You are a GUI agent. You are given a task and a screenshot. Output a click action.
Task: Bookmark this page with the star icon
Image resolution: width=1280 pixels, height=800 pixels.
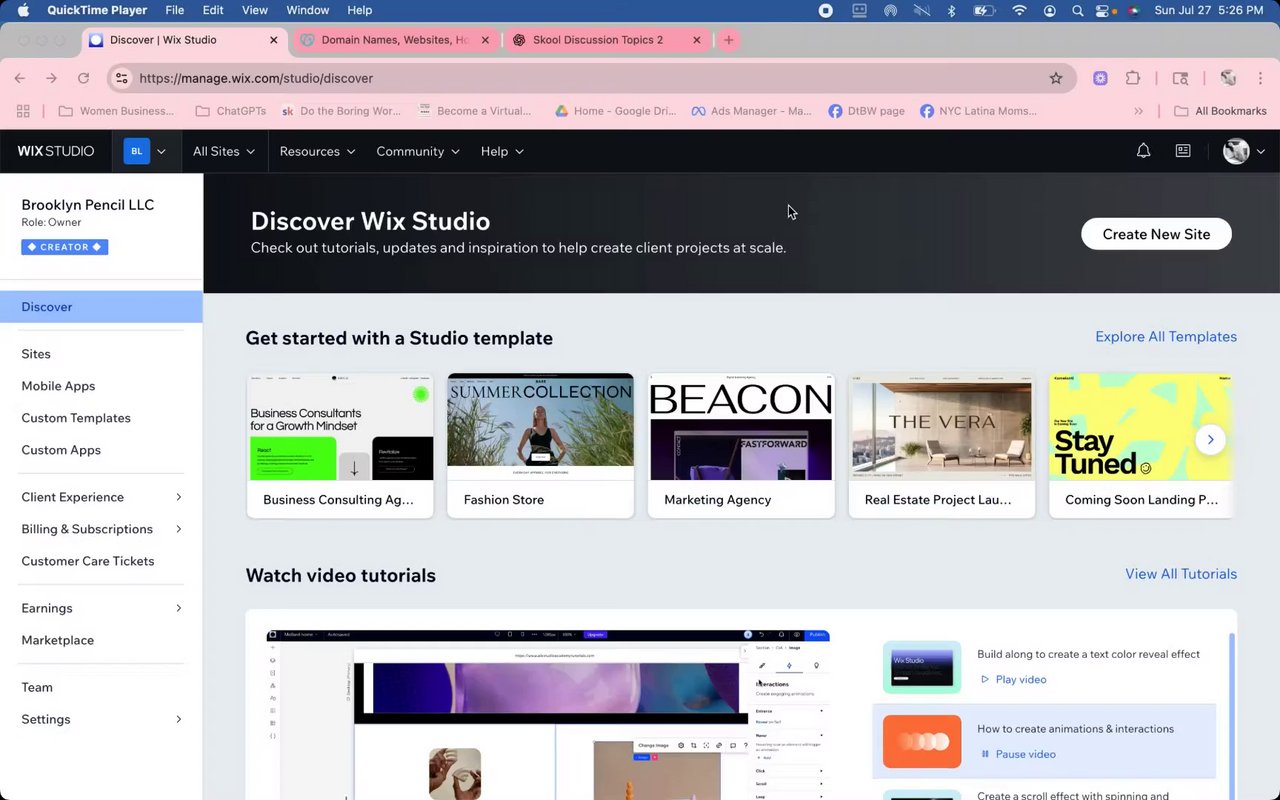coord(1056,78)
